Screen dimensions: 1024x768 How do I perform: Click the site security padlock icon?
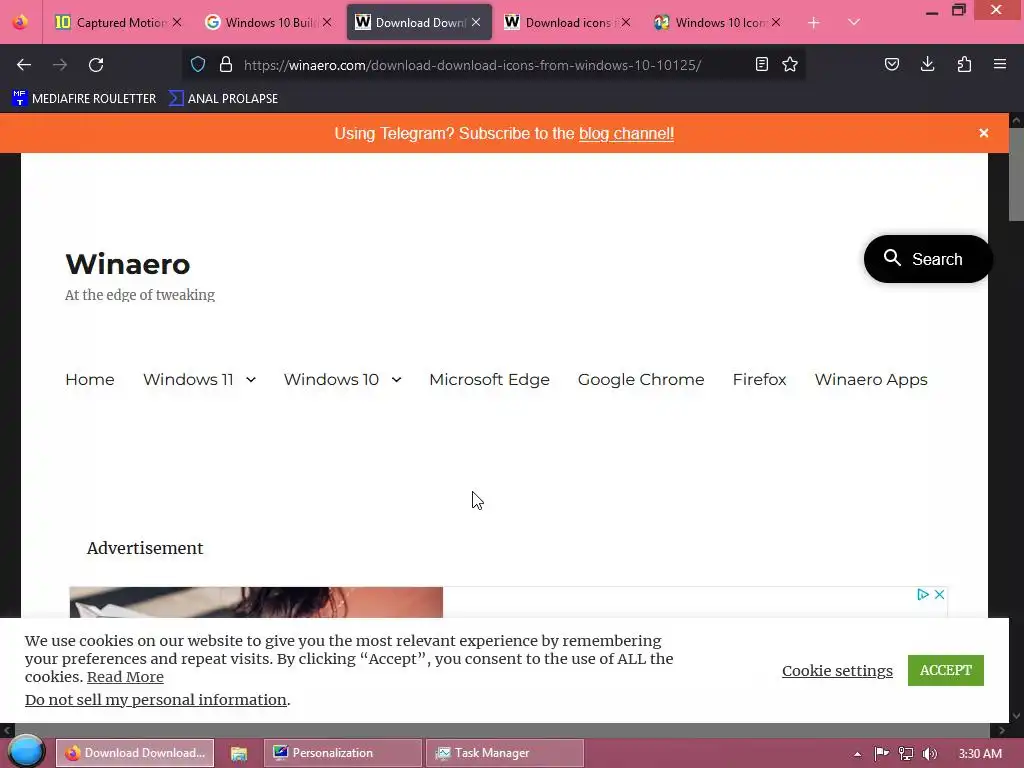(x=226, y=64)
